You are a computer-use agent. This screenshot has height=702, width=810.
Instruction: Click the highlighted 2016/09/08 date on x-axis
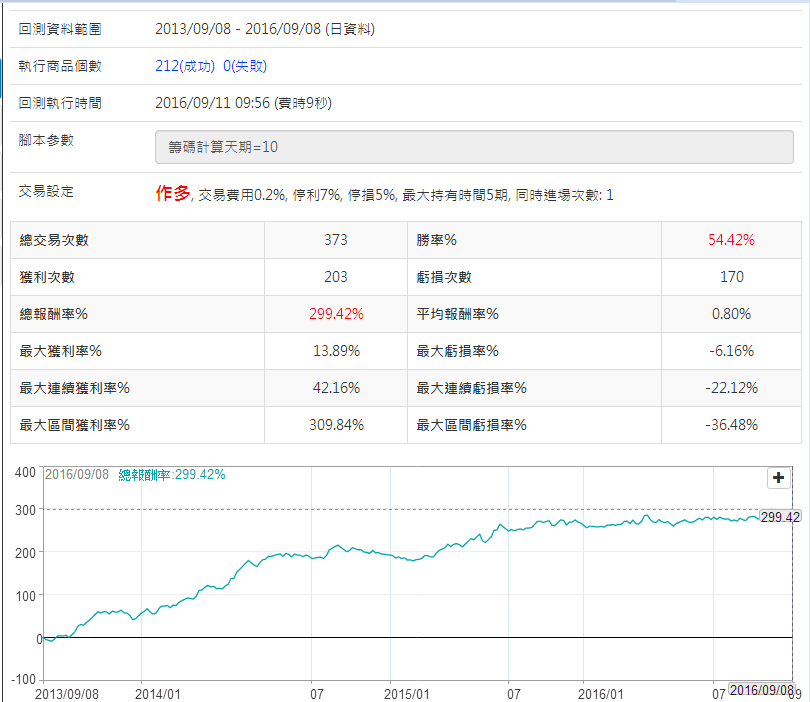pyautogui.click(x=761, y=690)
